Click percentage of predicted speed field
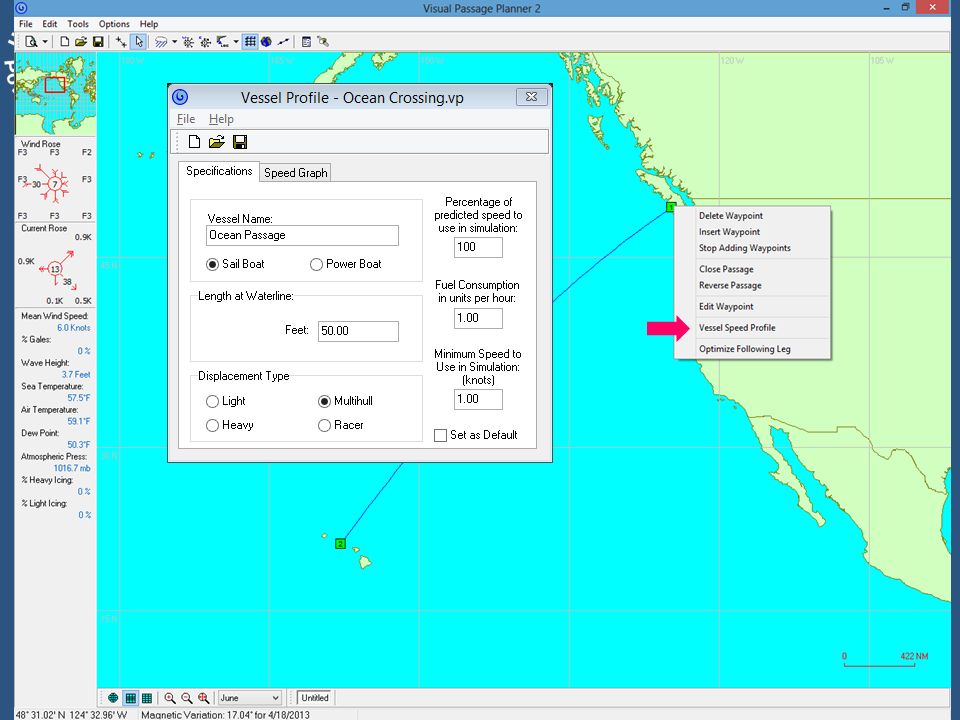The width and height of the screenshot is (960, 720). pos(478,247)
